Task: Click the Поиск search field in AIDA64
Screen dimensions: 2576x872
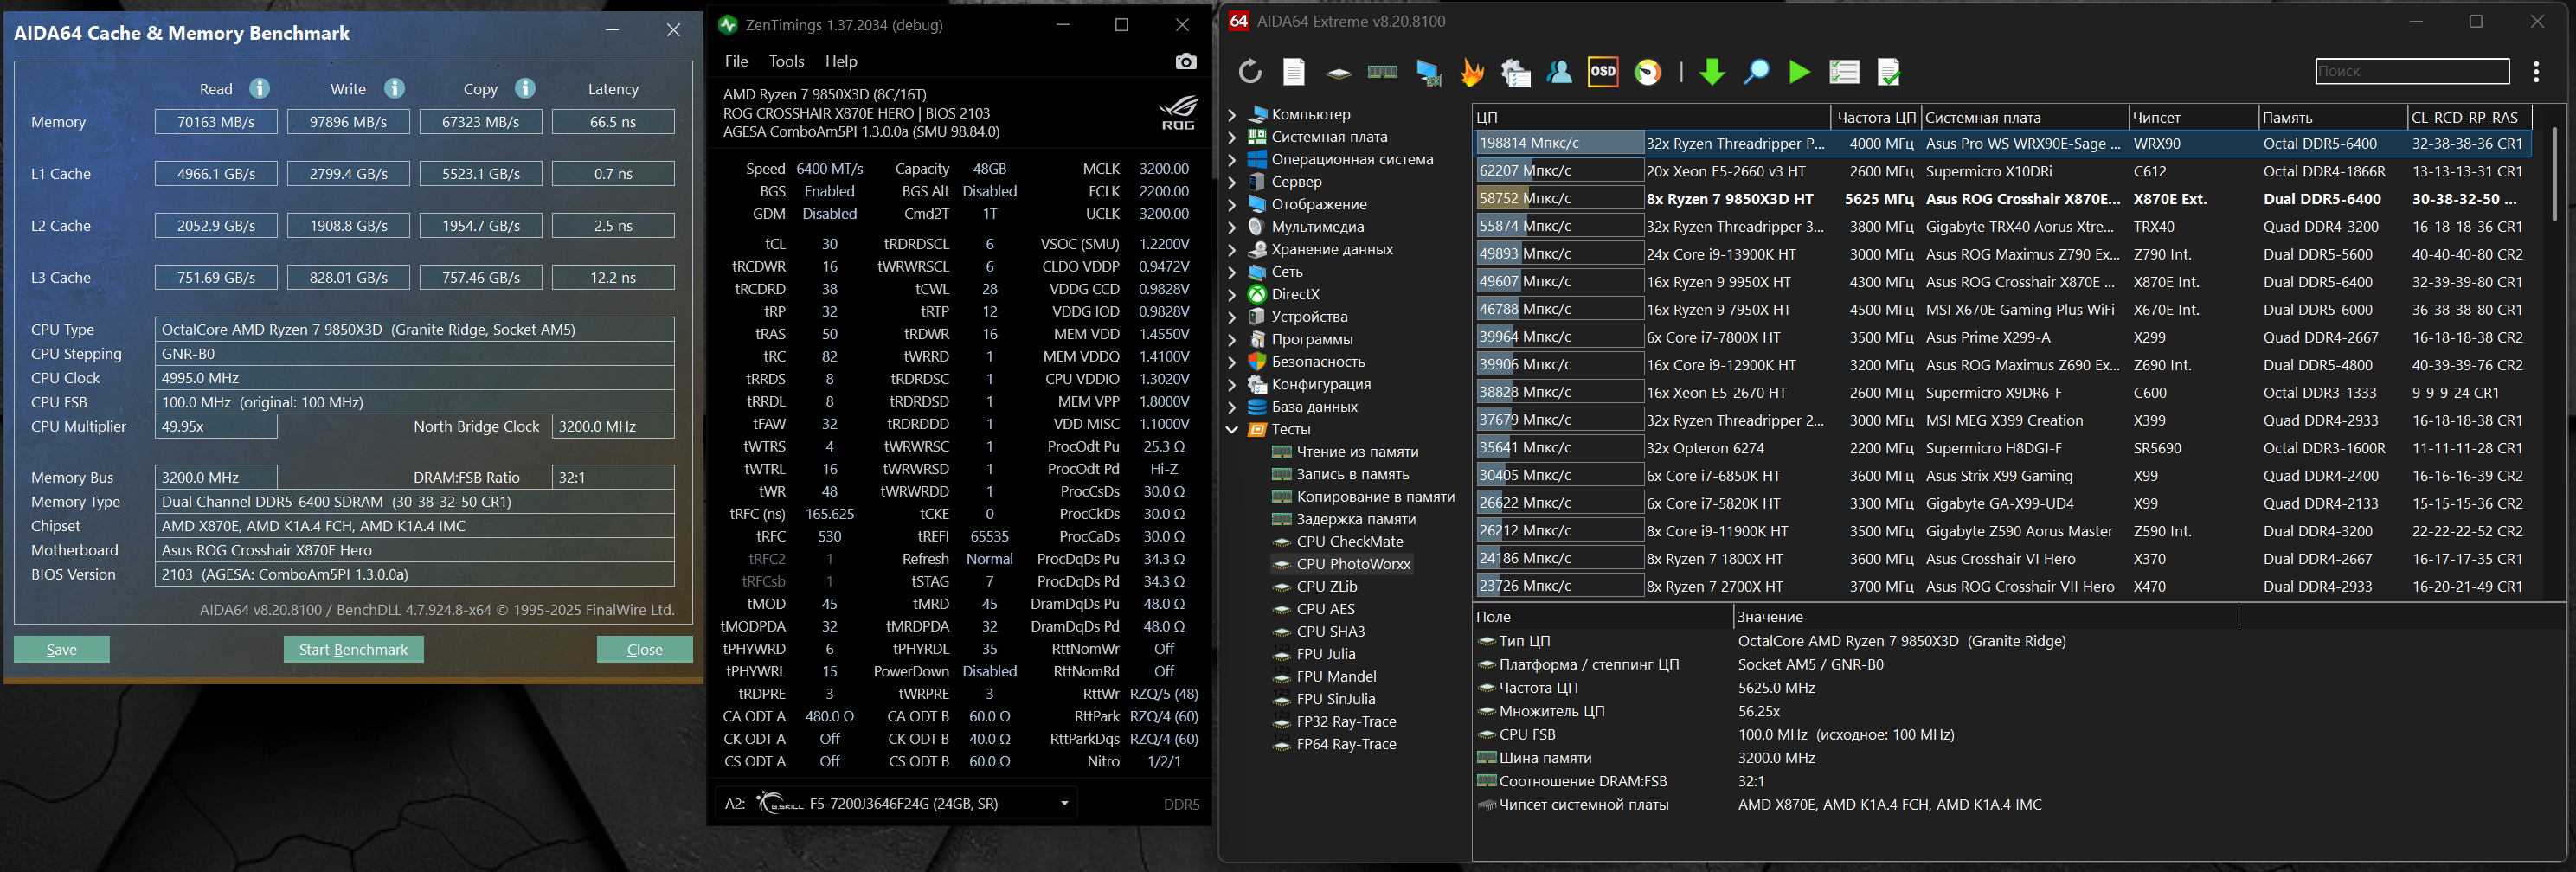Action: click(x=2412, y=72)
